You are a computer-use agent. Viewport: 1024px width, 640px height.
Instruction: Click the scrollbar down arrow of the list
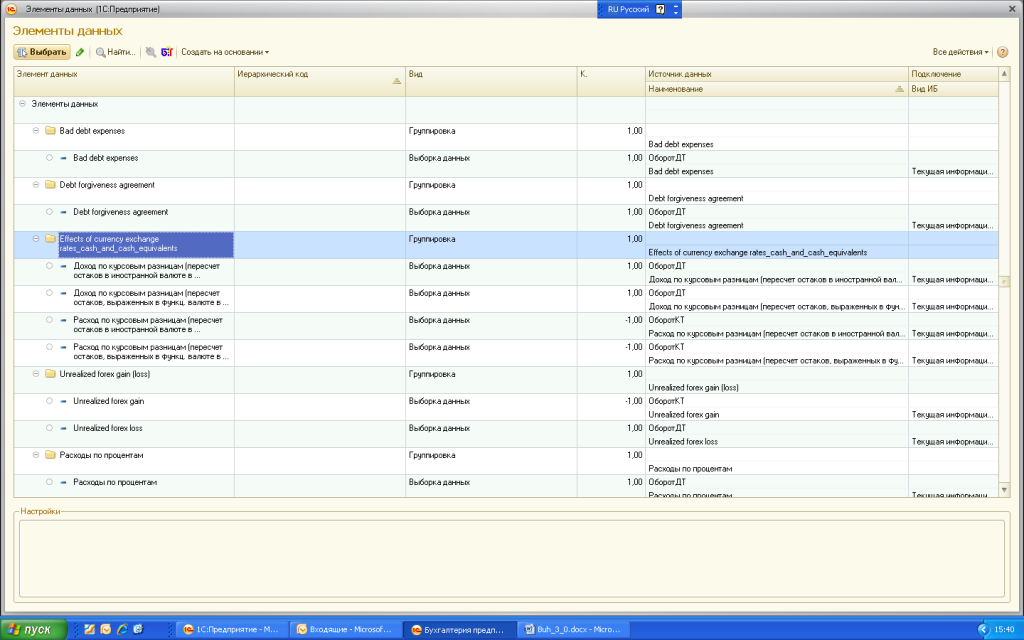[x=1004, y=490]
